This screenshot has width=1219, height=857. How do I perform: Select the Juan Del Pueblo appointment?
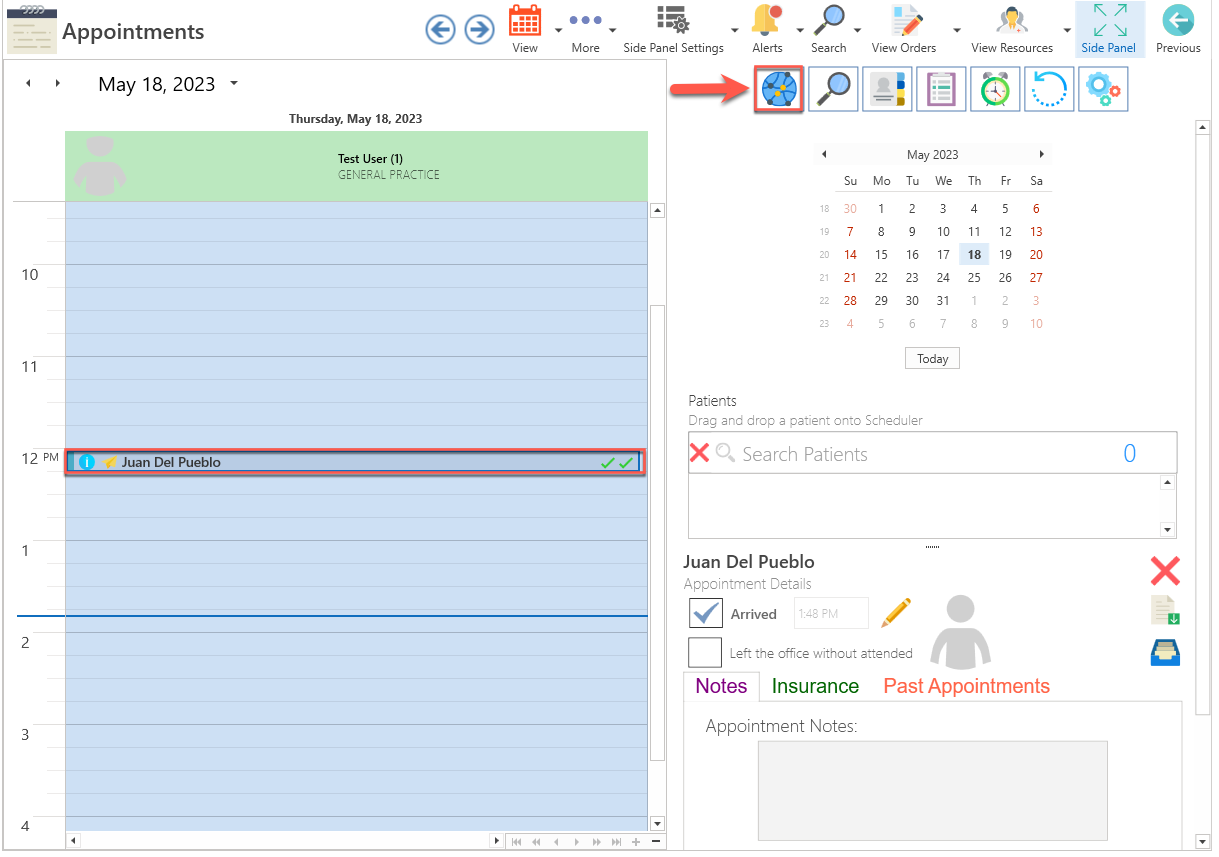tap(355, 462)
